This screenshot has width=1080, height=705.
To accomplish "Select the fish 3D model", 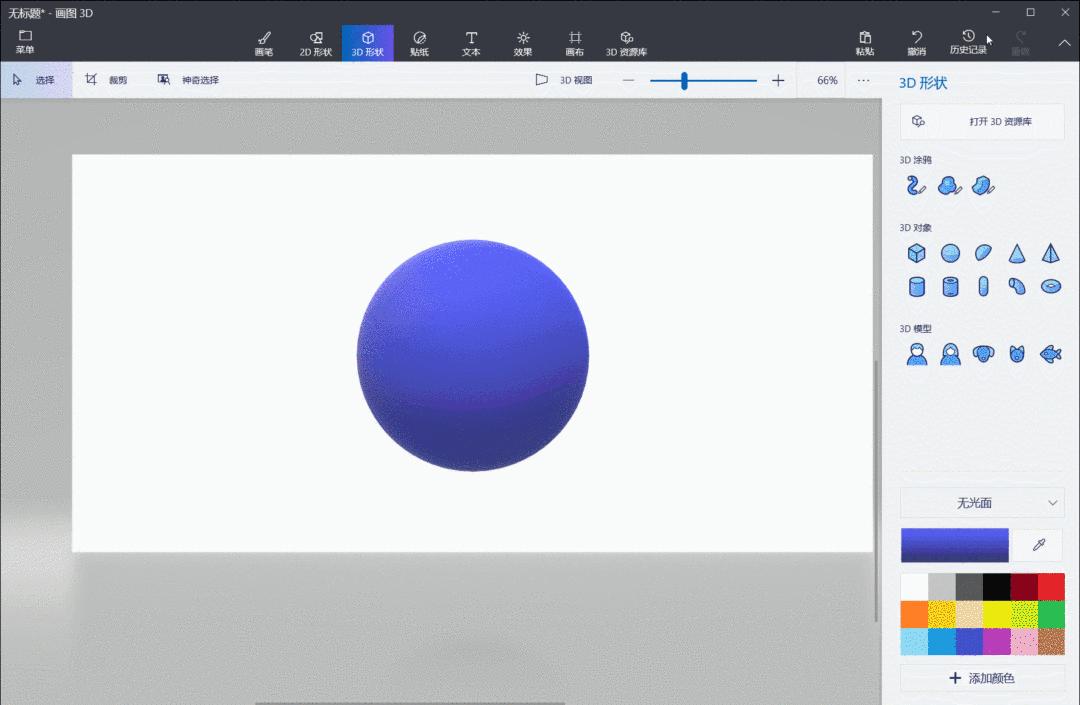I will tap(1050, 352).
